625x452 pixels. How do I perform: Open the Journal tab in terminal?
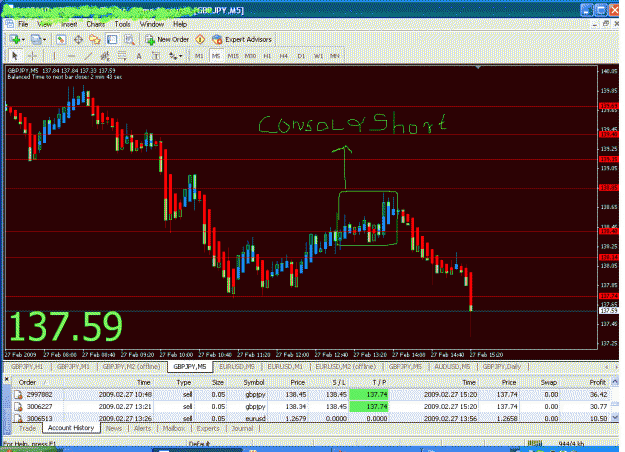click(x=242, y=428)
